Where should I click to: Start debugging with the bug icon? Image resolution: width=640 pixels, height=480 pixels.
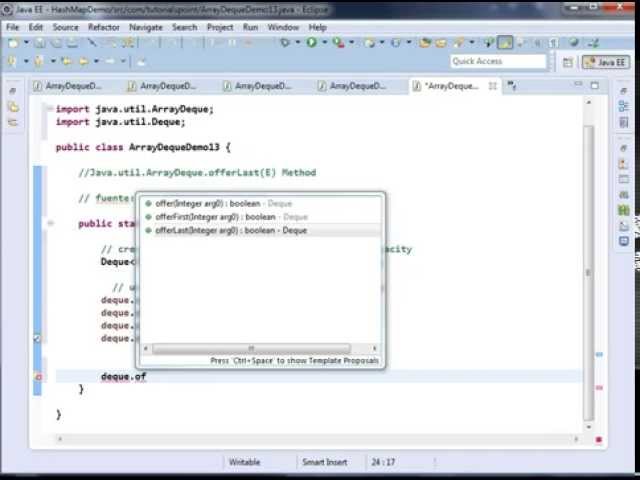284,42
